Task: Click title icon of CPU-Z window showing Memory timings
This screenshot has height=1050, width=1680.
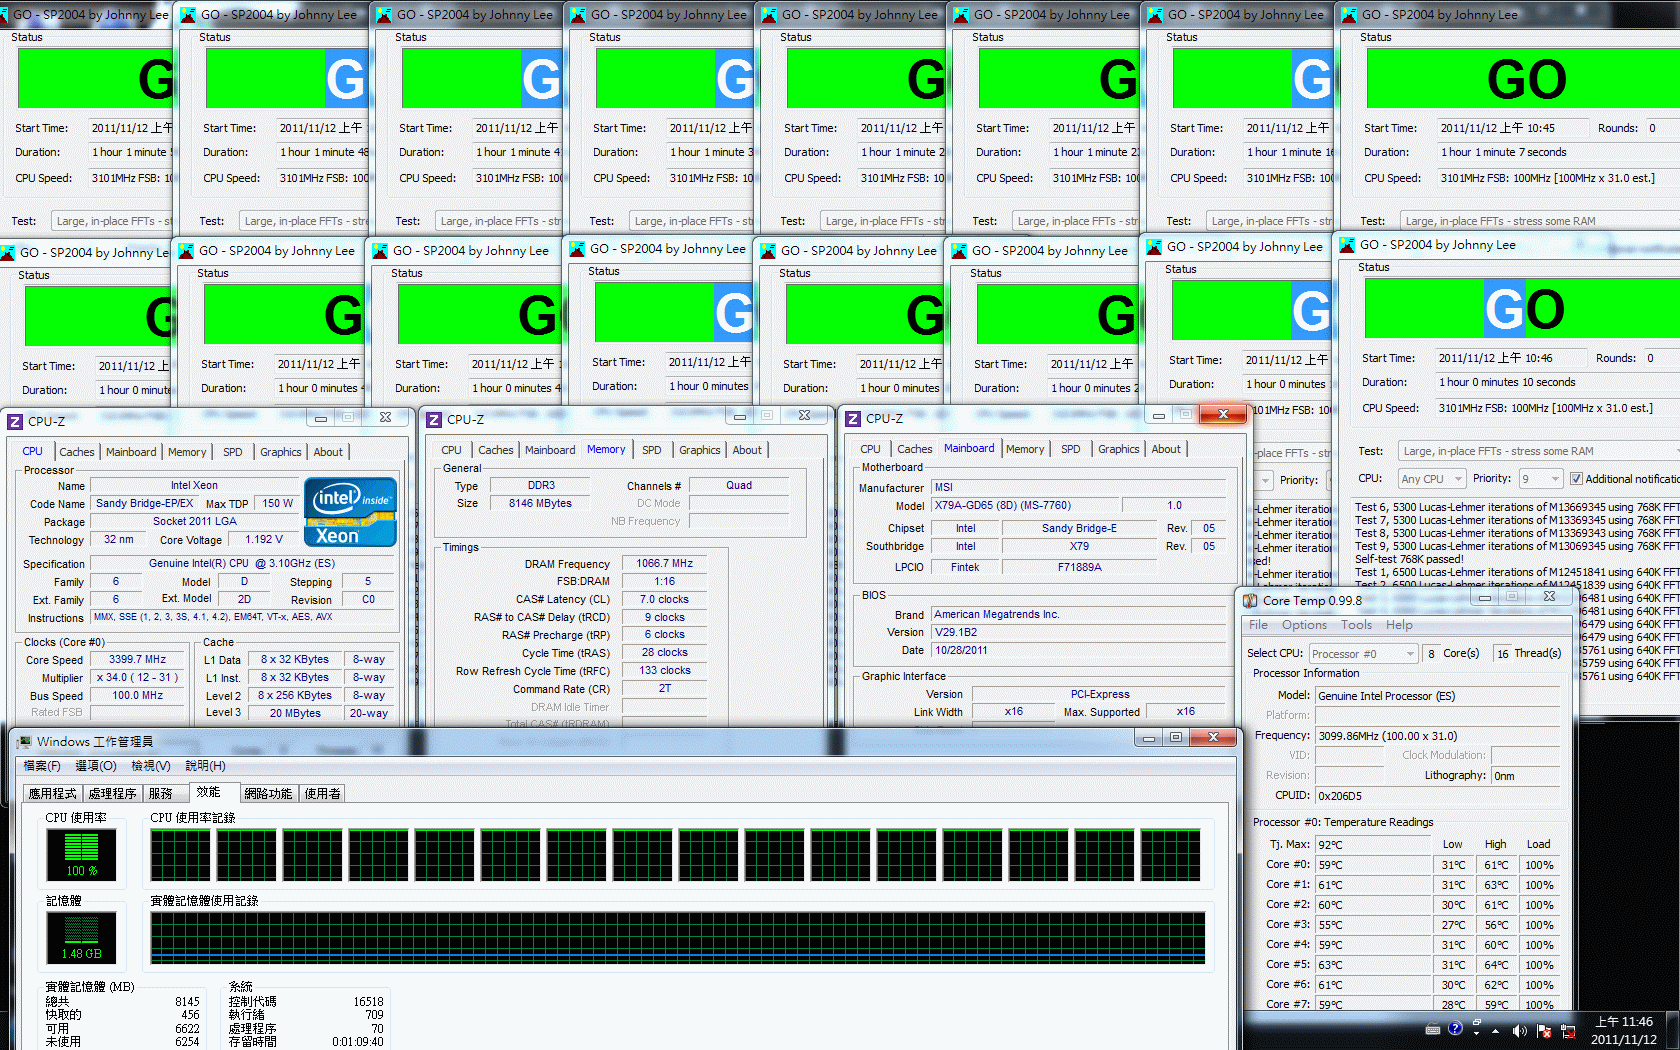Action: point(434,419)
